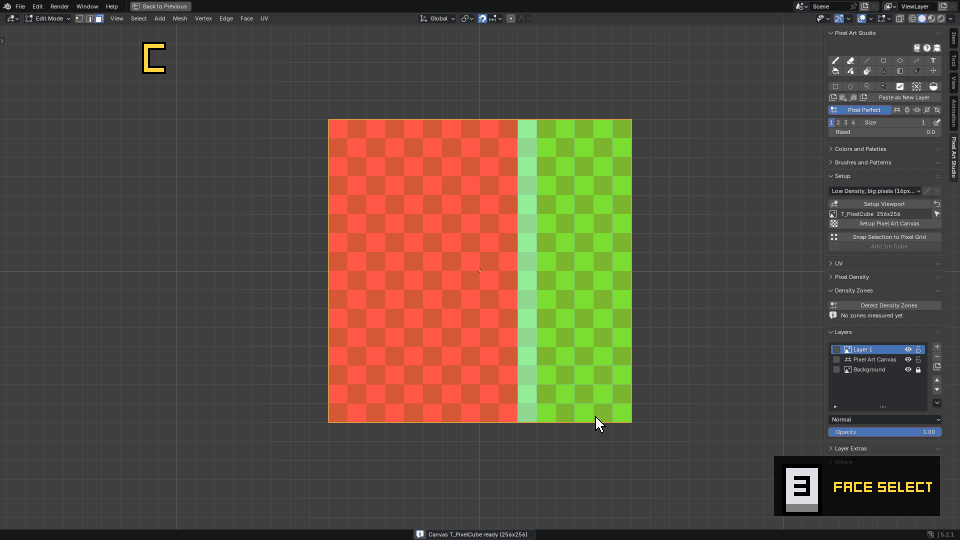Duplicate layer with the copy icon beside layers list

click(937, 367)
